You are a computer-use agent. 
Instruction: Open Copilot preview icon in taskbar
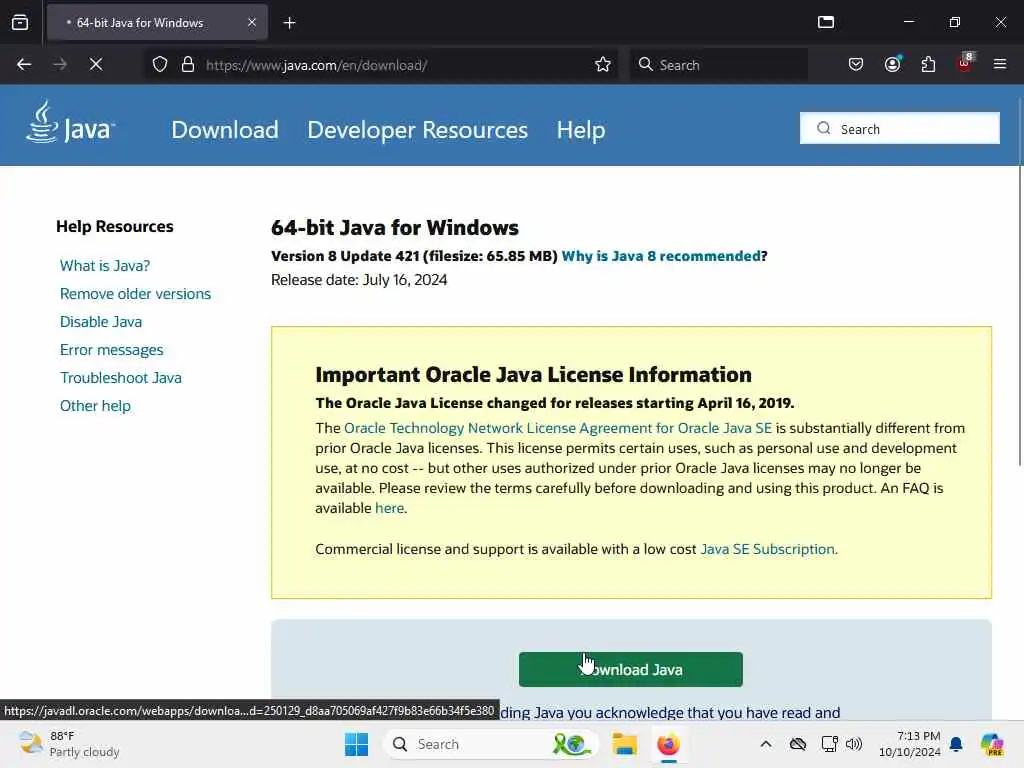pos(992,744)
